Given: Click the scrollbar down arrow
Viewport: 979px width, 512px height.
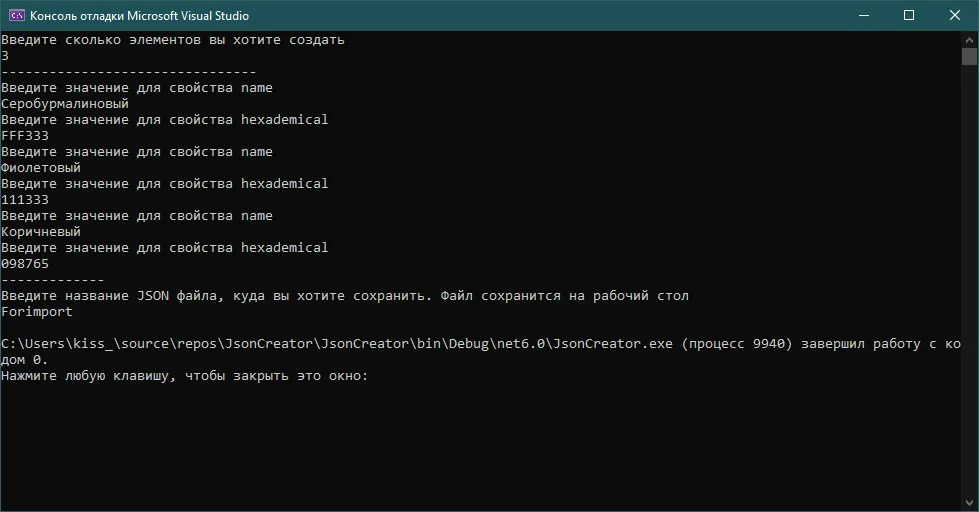Looking at the screenshot, I should 970,503.
